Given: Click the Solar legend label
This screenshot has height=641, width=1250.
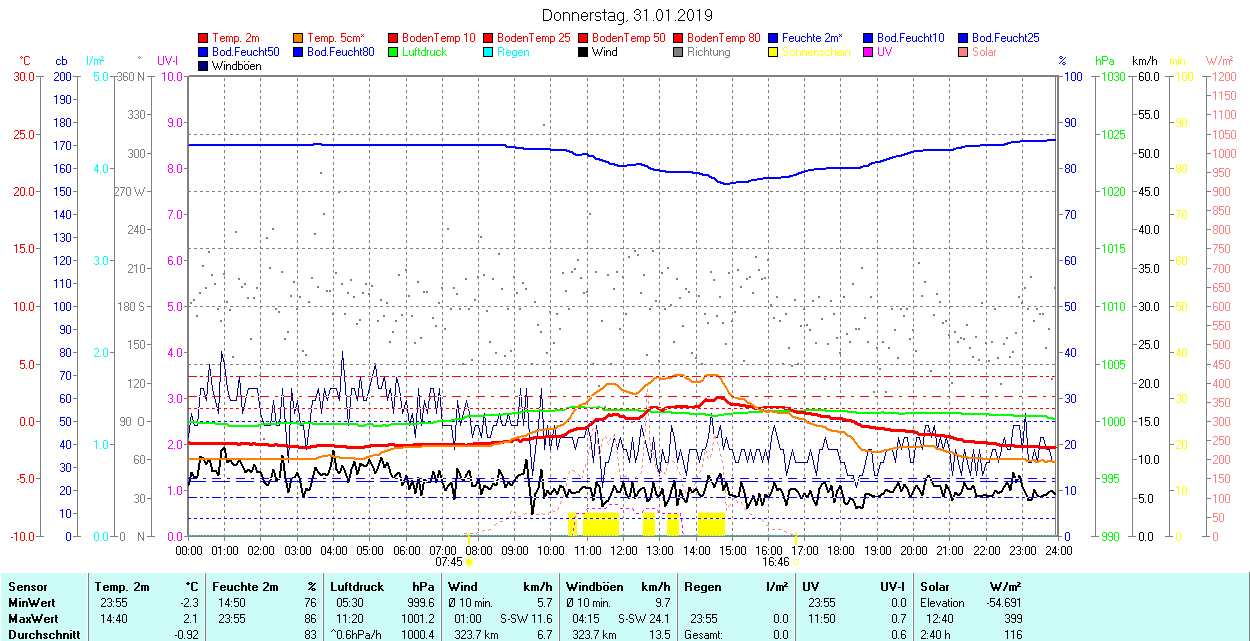Looking at the screenshot, I should click(984, 52).
